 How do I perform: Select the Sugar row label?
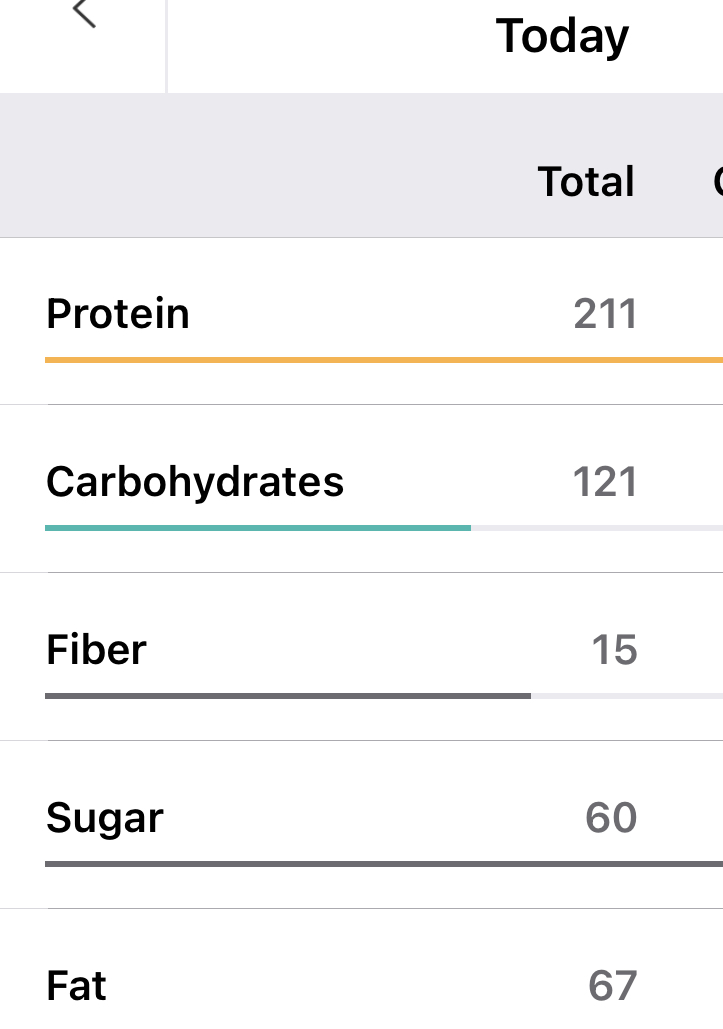(x=105, y=818)
